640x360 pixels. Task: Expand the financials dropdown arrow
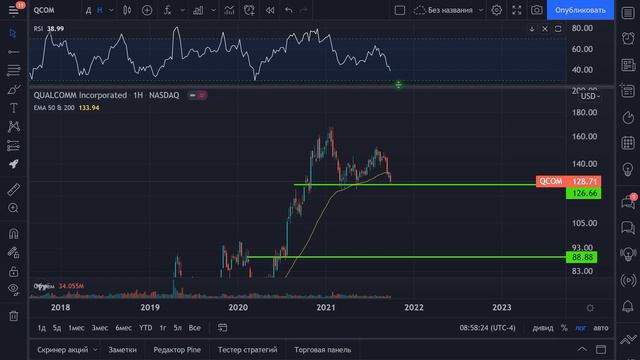tap(213, 10)
